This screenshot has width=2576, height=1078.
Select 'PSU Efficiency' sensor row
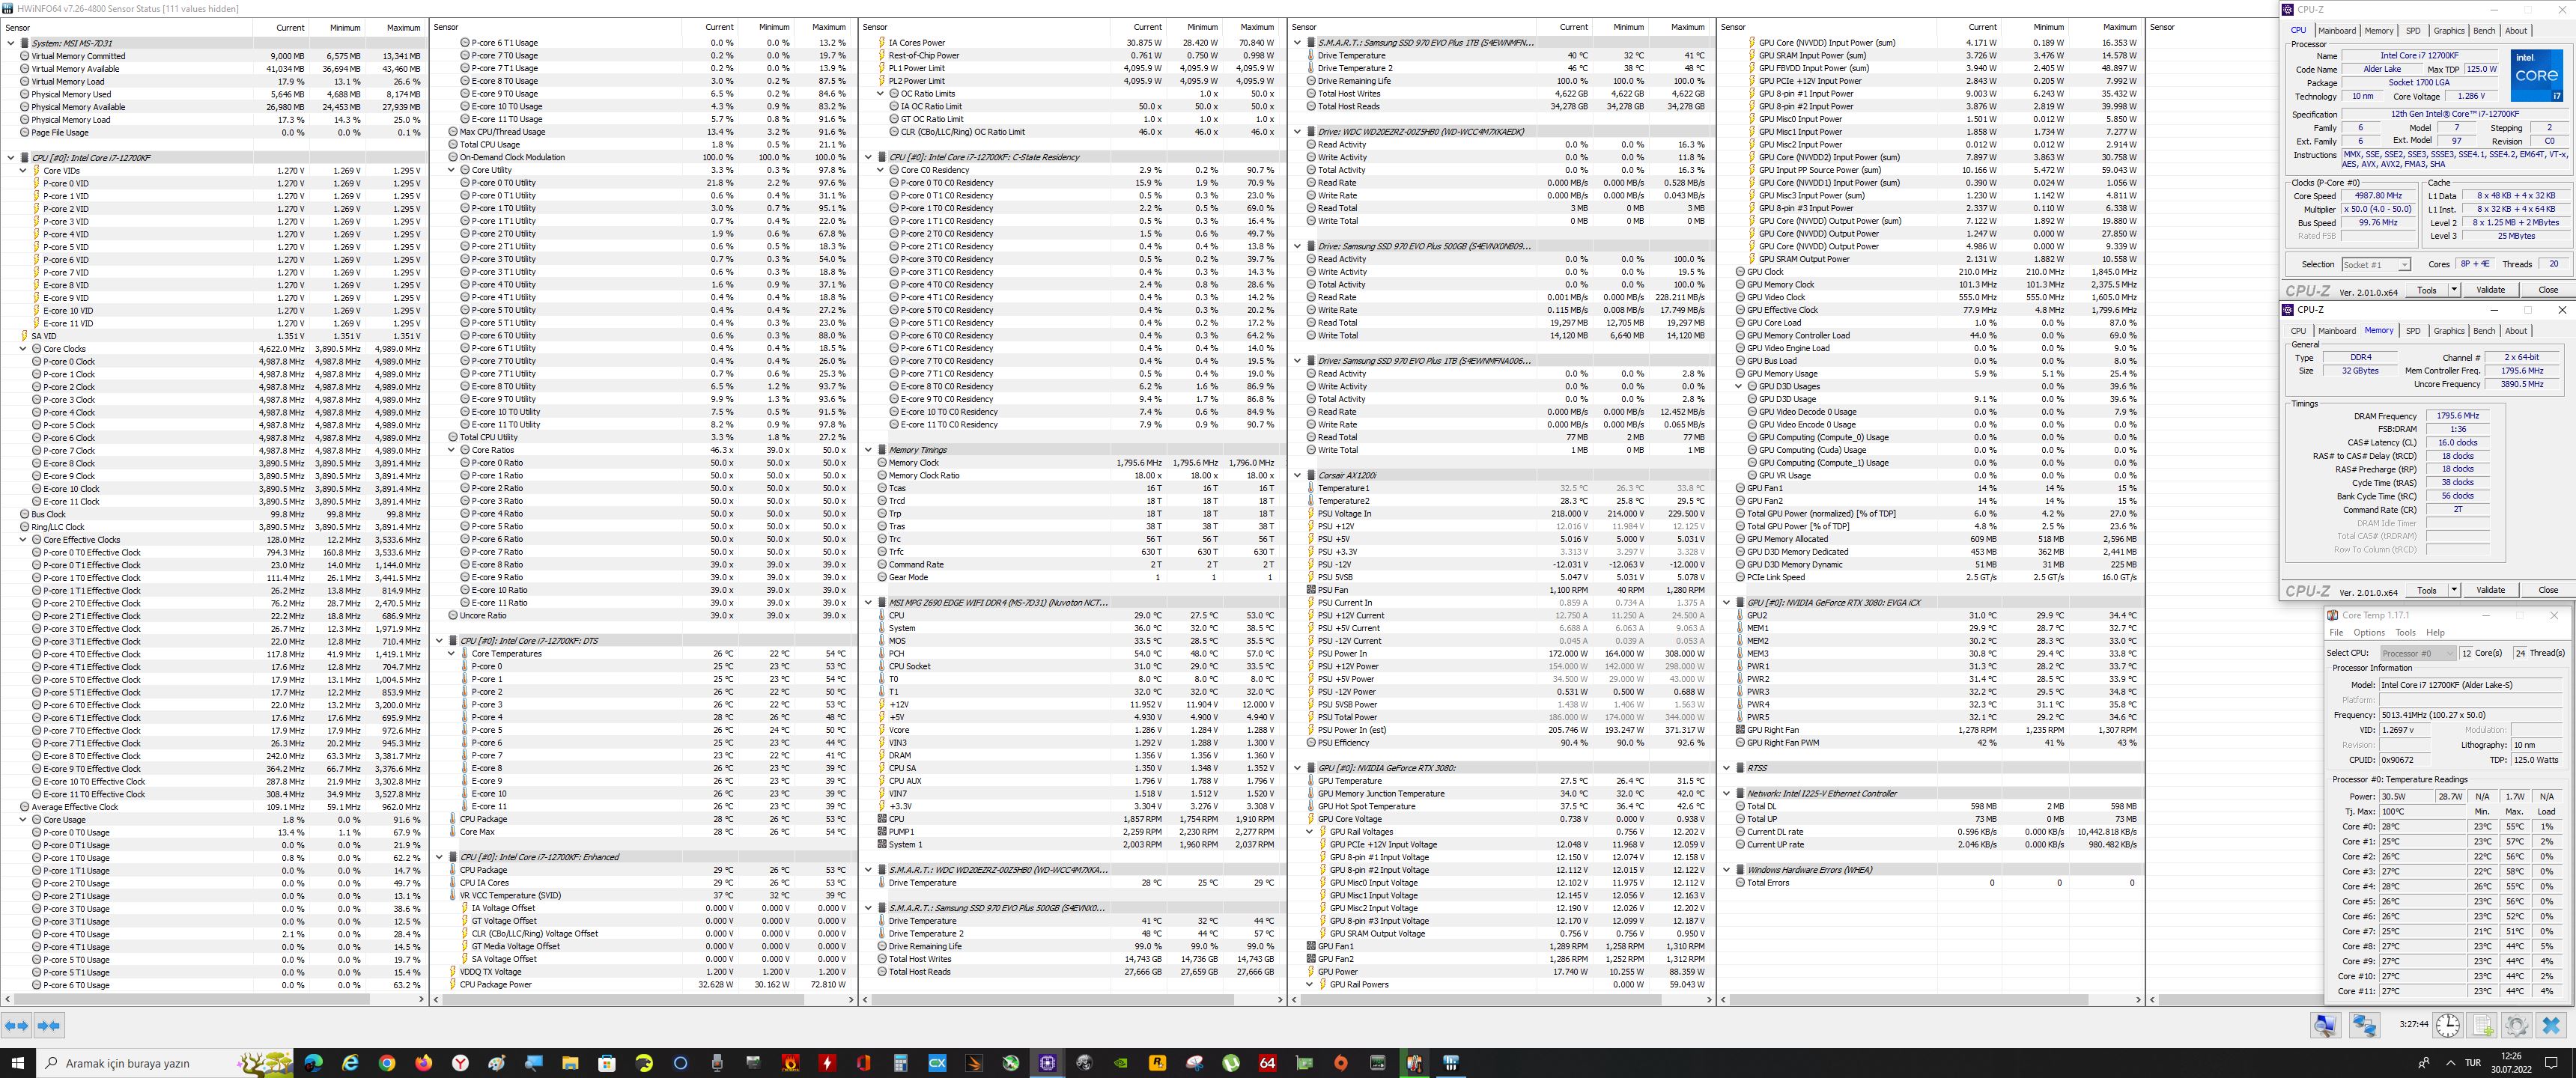[1501, 743]
